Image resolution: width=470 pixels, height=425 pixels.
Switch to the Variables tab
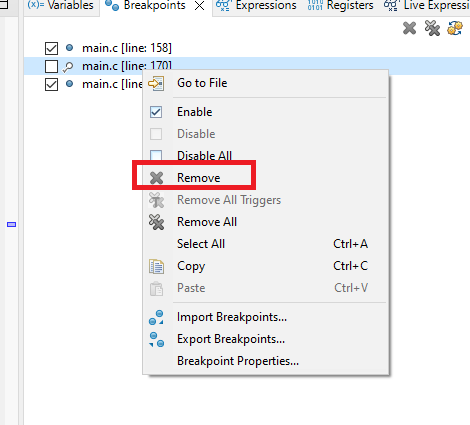coord(61,5)
